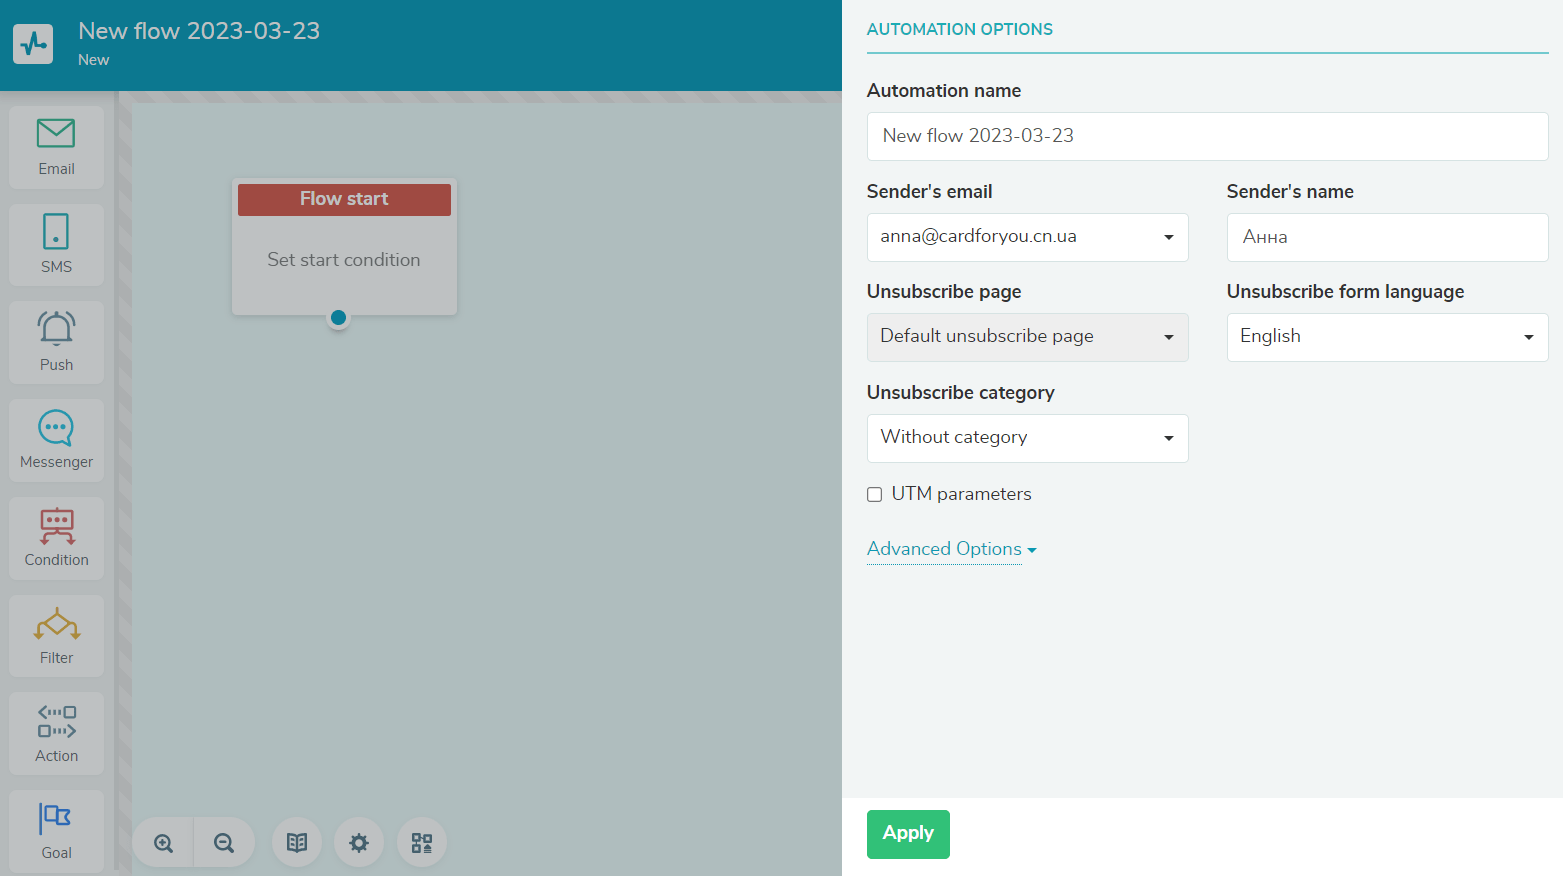Open the Sender's email dropdown
The image size is (1563, 876).
(x=1027, y=237)
